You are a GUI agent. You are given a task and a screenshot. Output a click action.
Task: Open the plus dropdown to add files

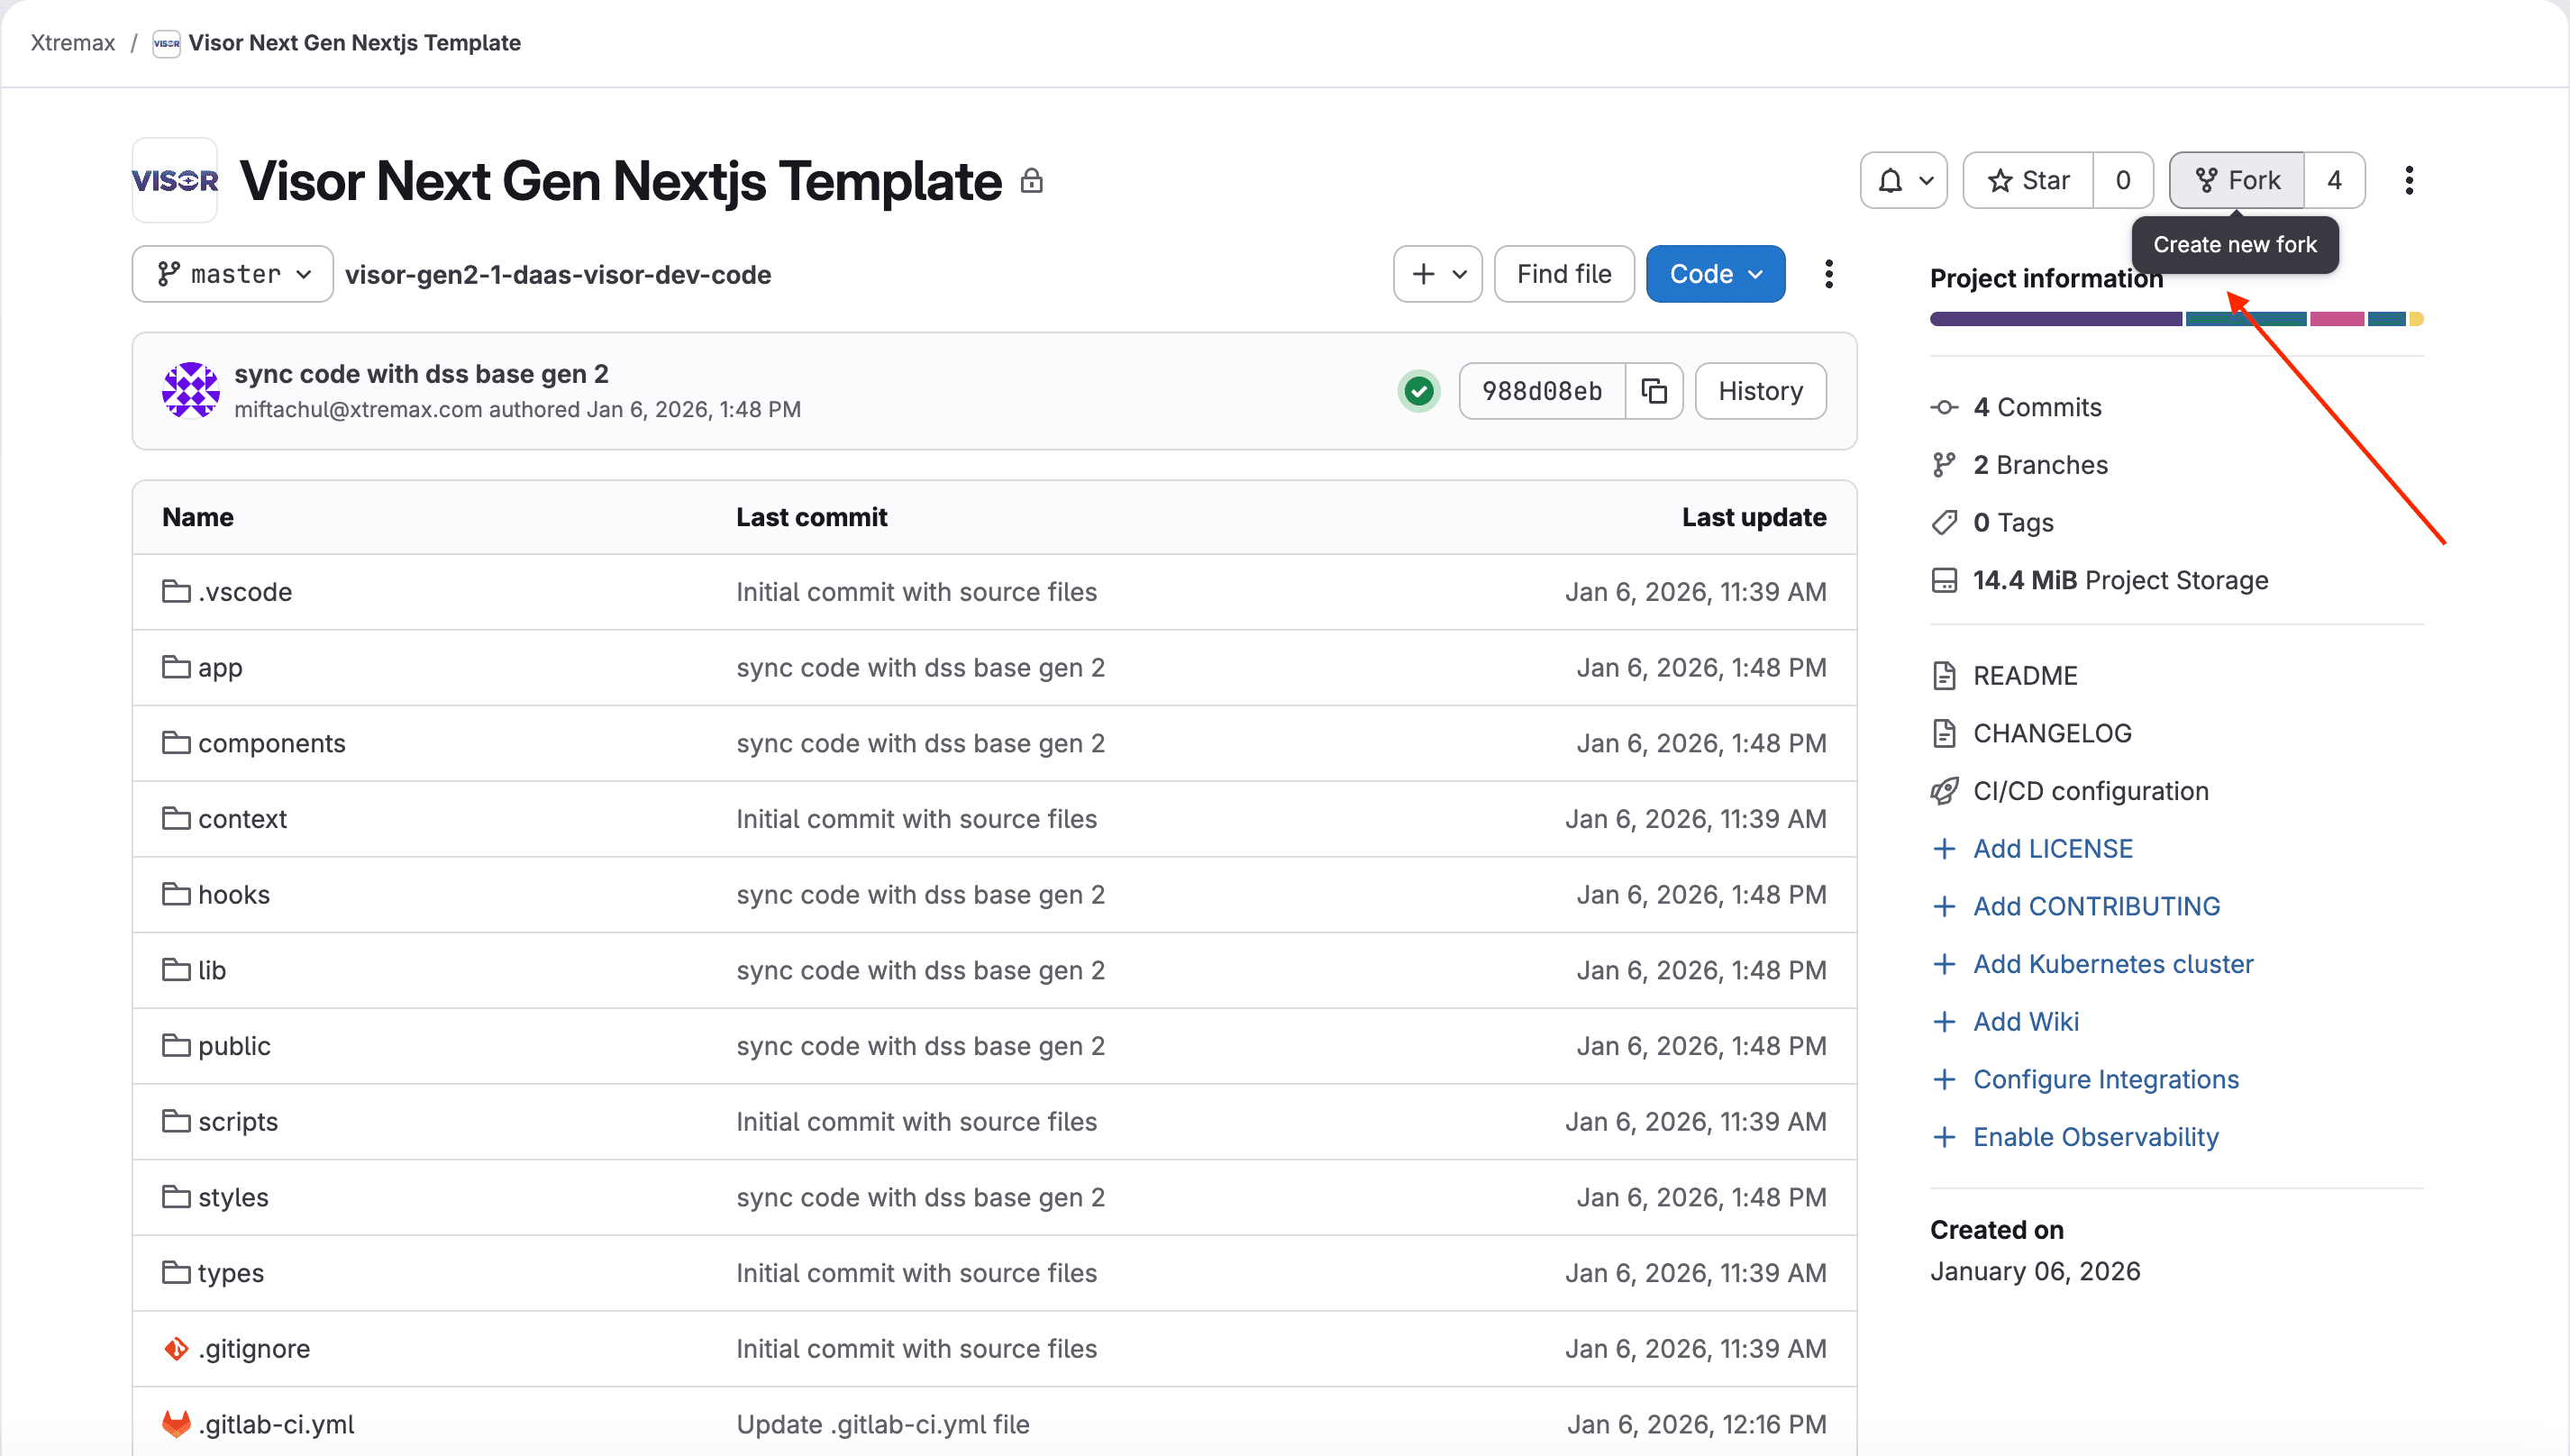click(1437, 273)
